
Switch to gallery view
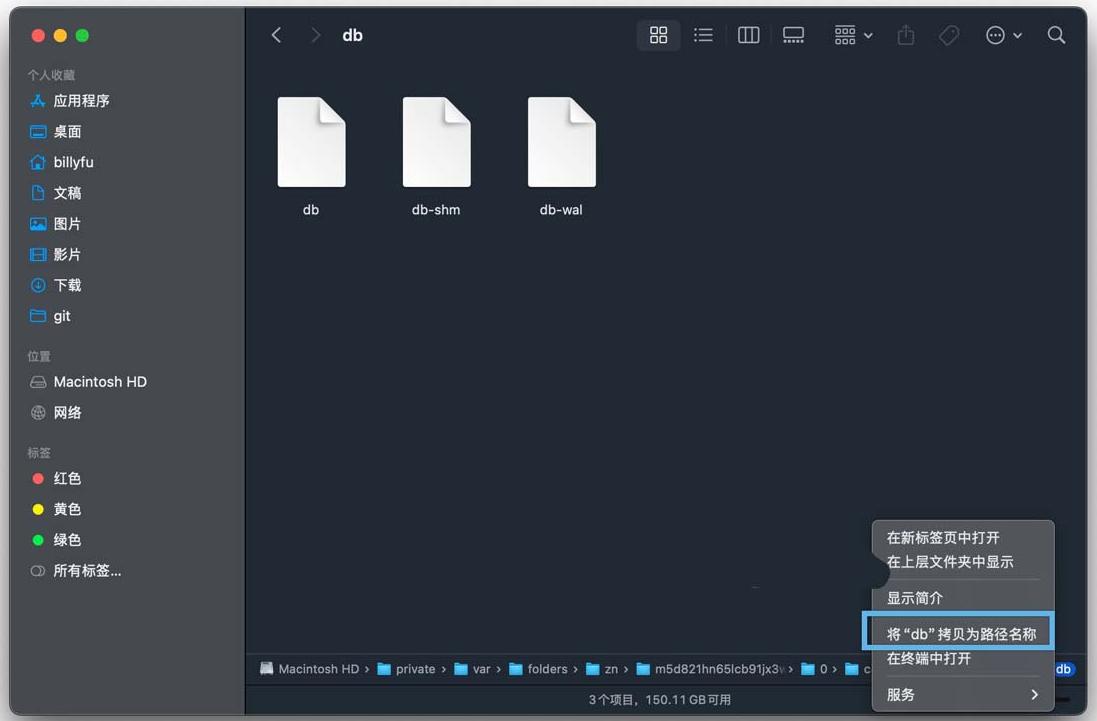[793, 35]
